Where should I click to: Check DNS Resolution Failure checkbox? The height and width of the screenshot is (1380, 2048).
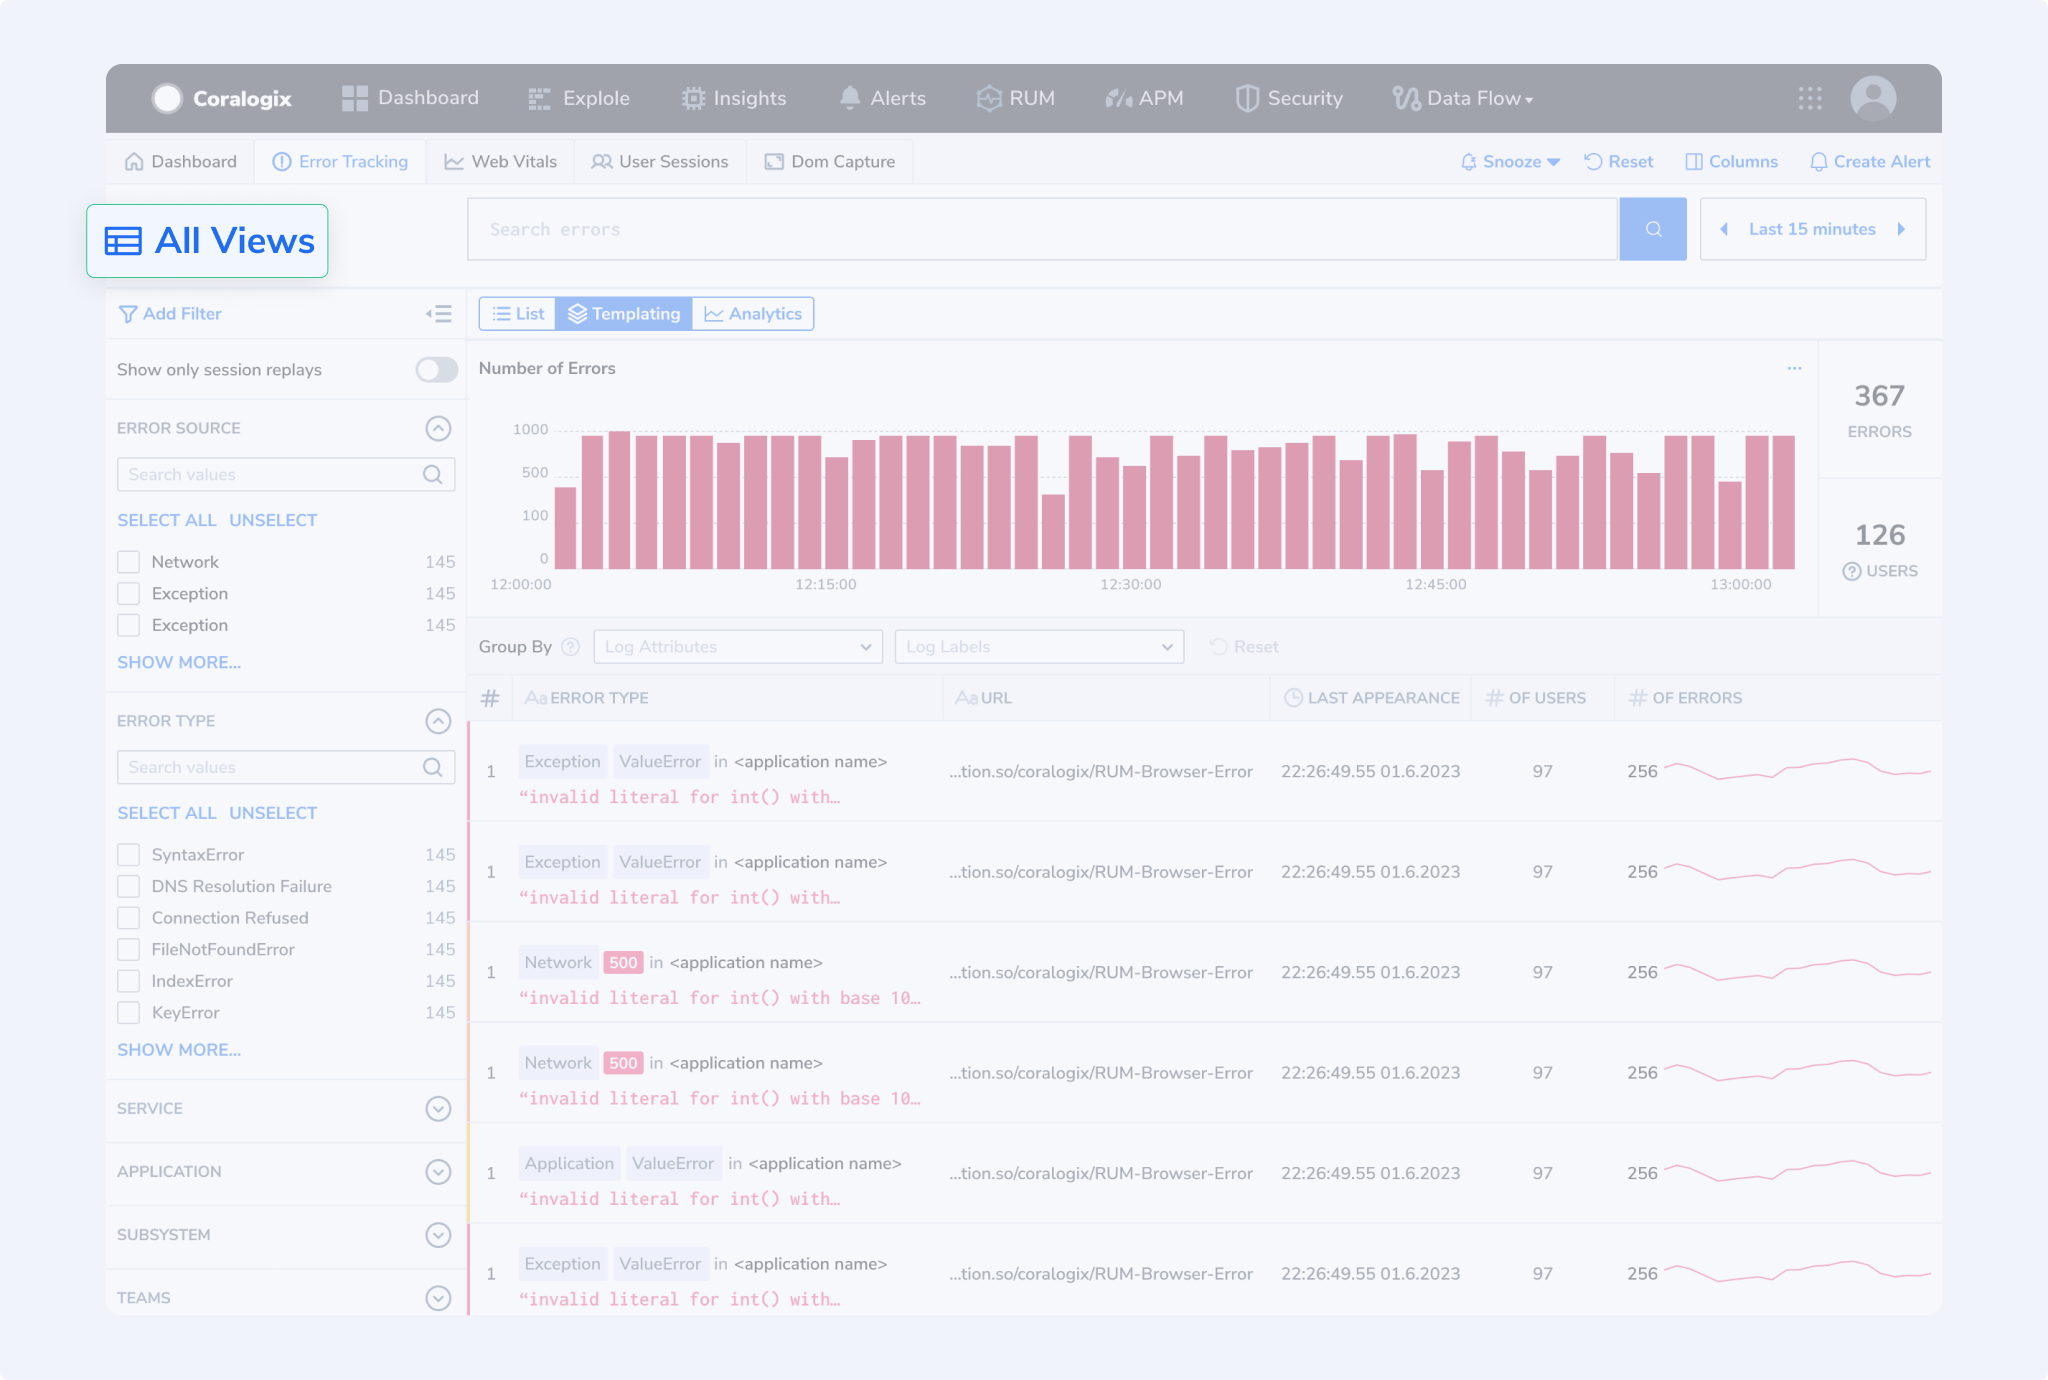(x=128, y=887)
